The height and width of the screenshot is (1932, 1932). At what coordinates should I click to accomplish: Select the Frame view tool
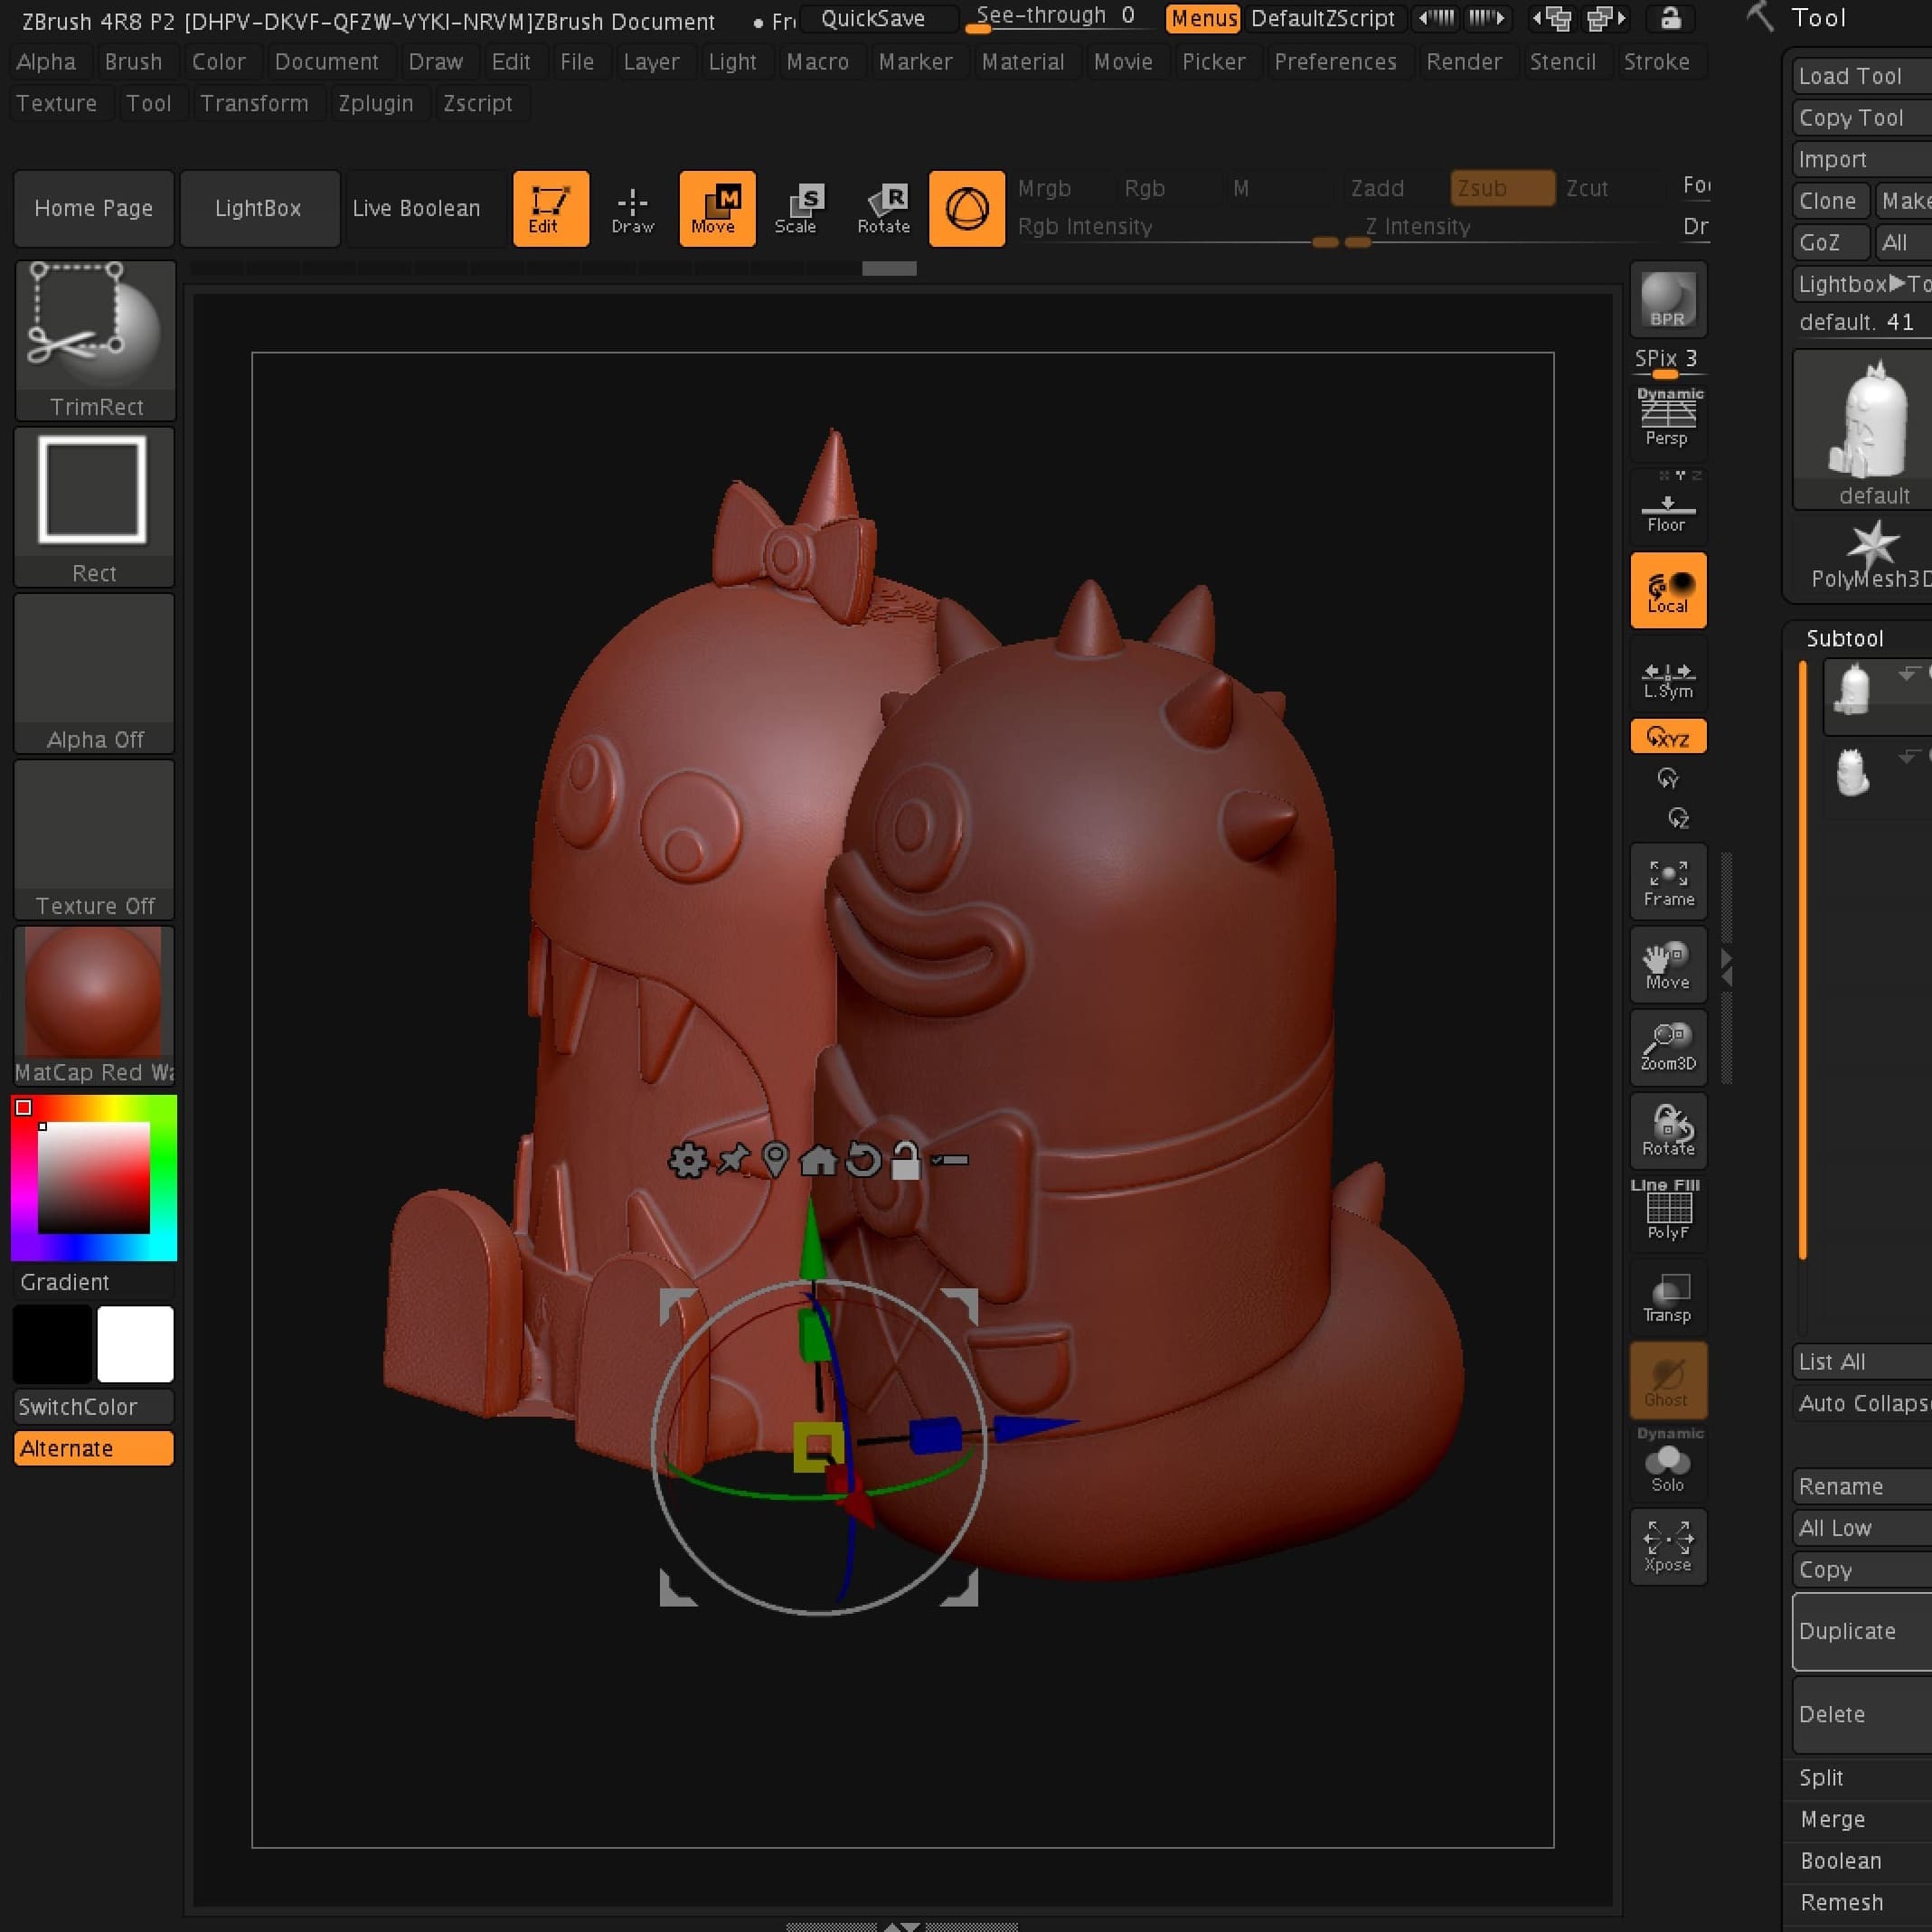1667,881
